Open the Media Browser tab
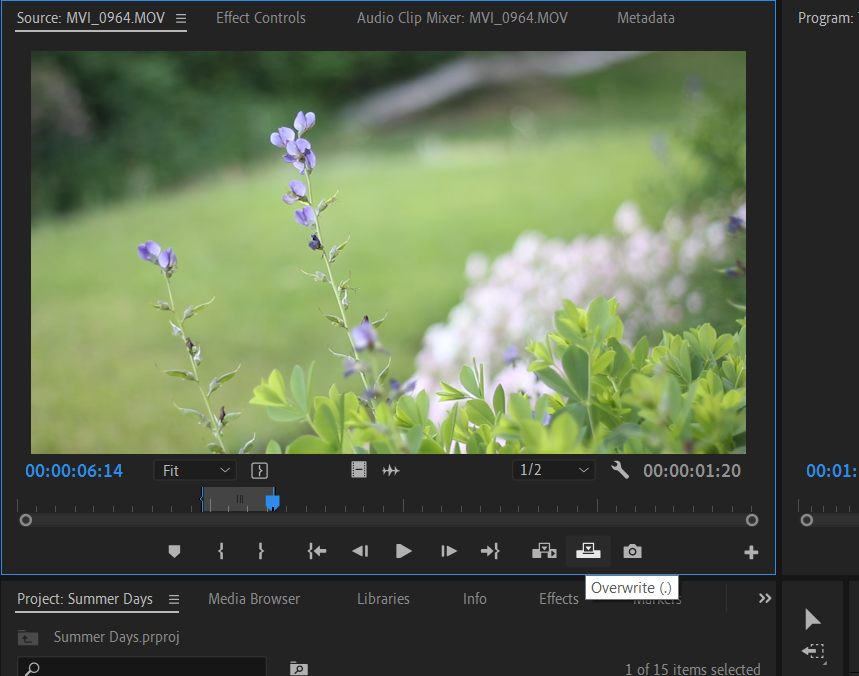 254,599
